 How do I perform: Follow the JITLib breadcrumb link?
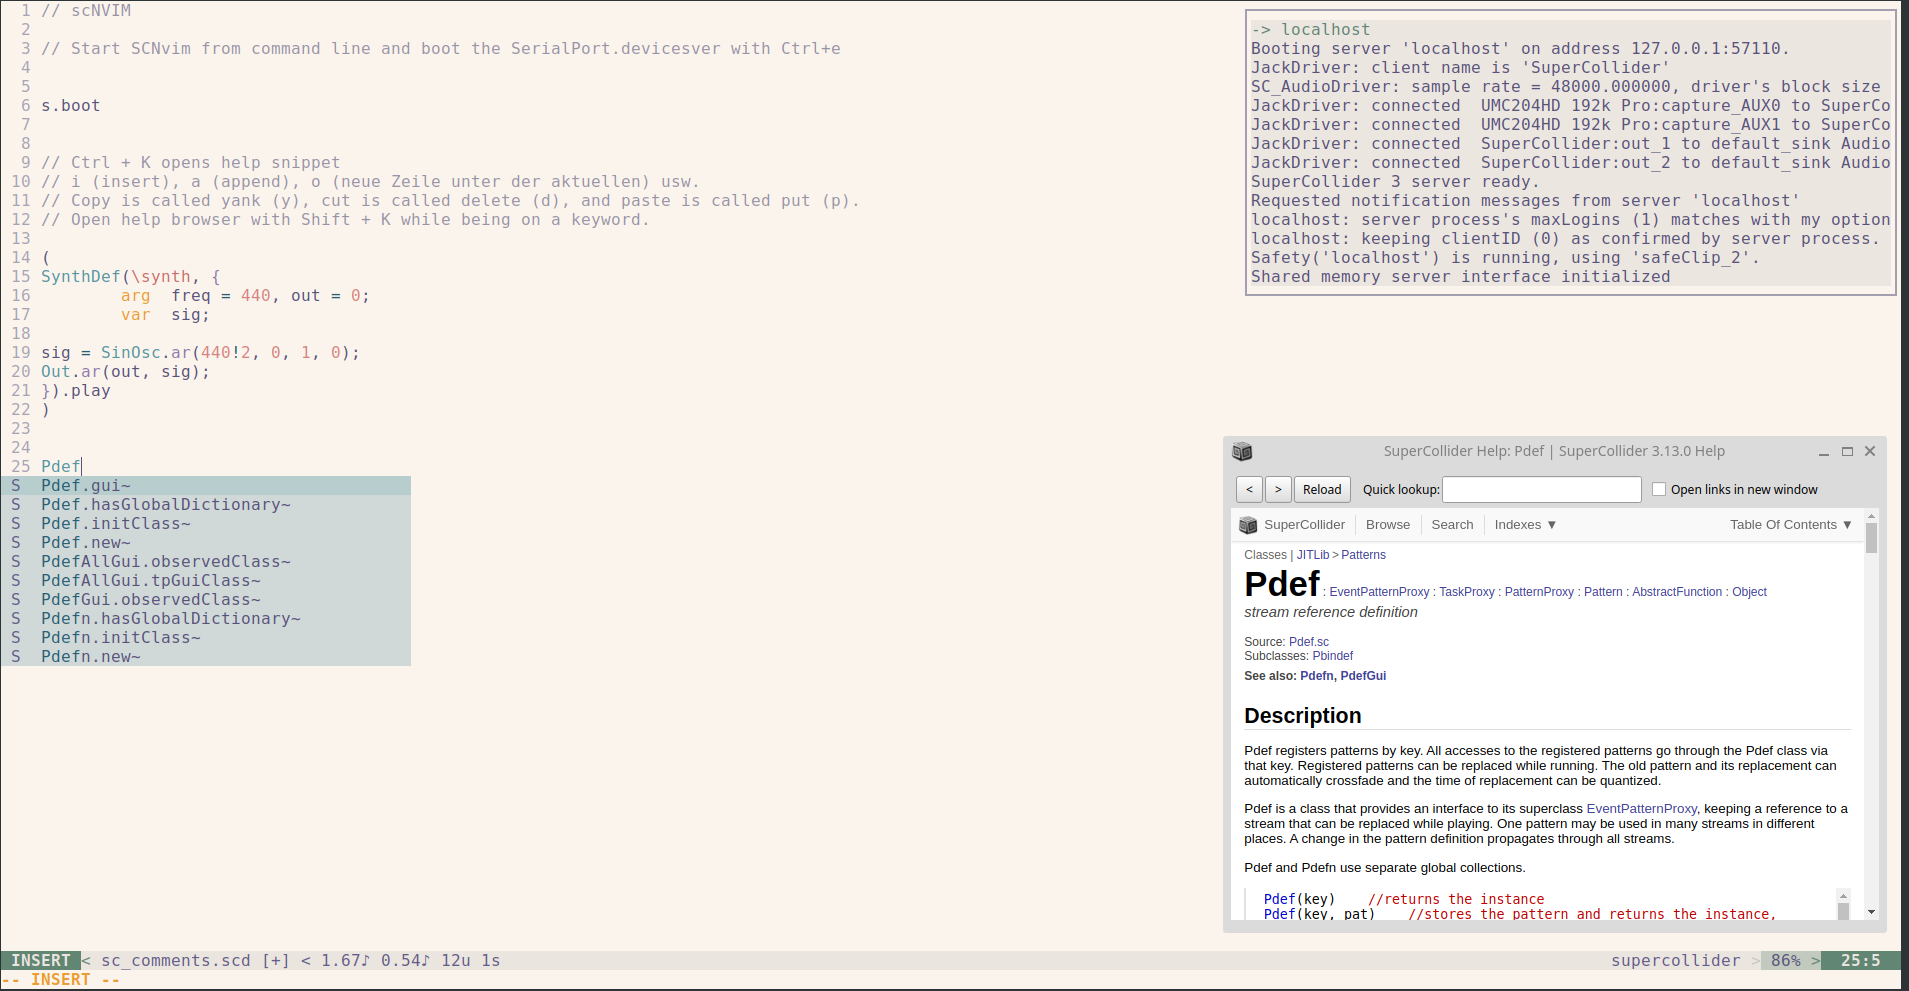pyautogui.click(x=1313, y=555)
